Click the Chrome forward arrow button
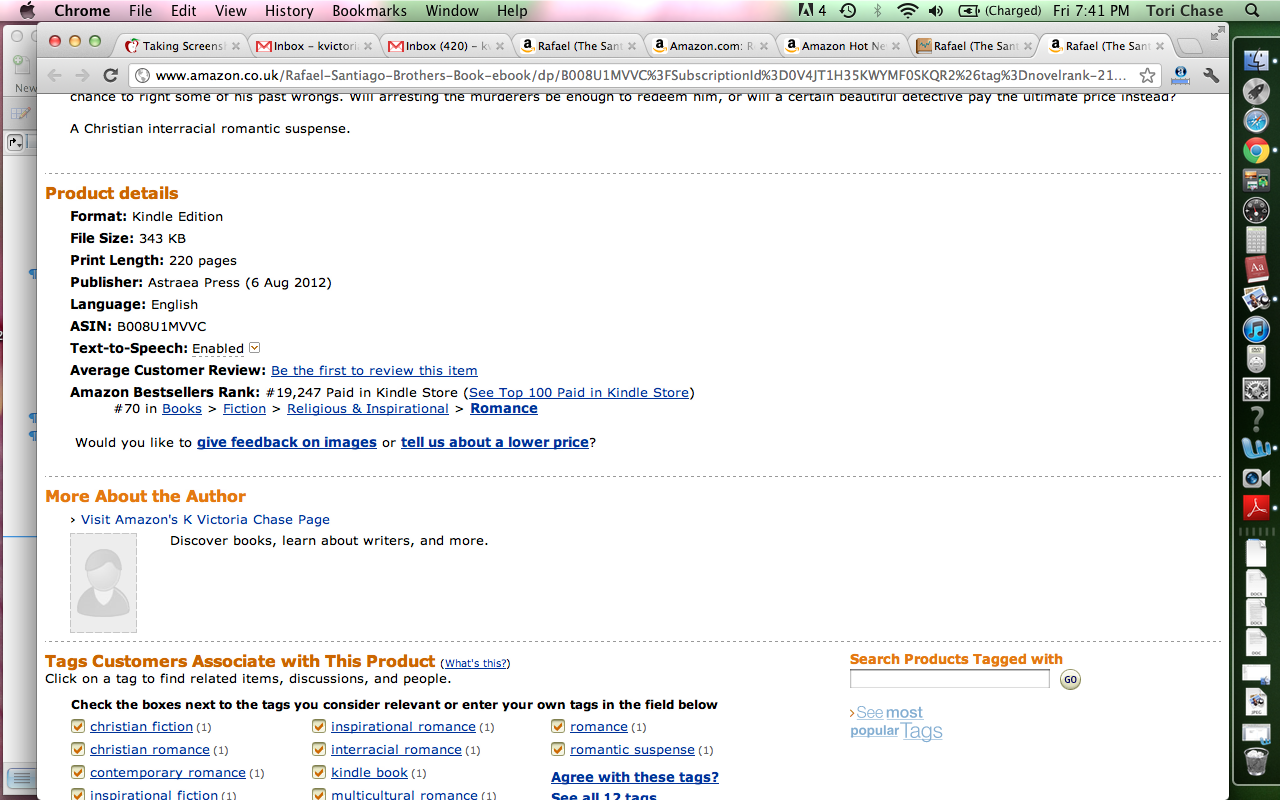Screen dimensions: 1280x800 (x=83, y=75)
